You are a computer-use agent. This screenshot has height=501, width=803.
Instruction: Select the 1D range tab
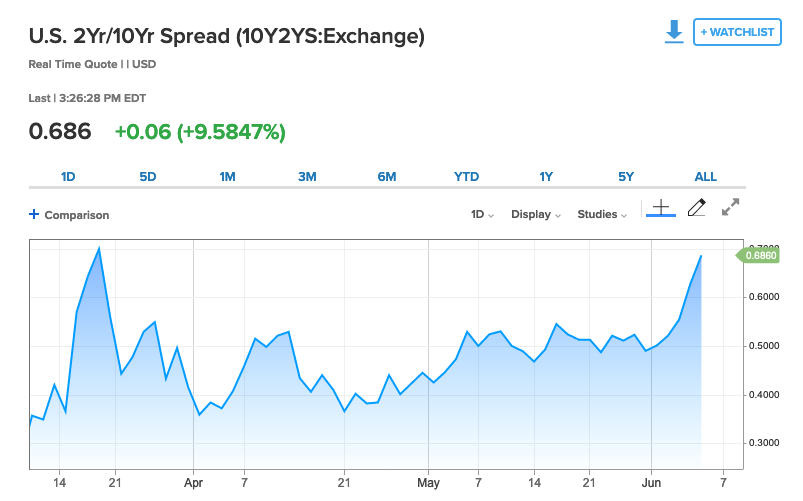click(x=68, y=177)
